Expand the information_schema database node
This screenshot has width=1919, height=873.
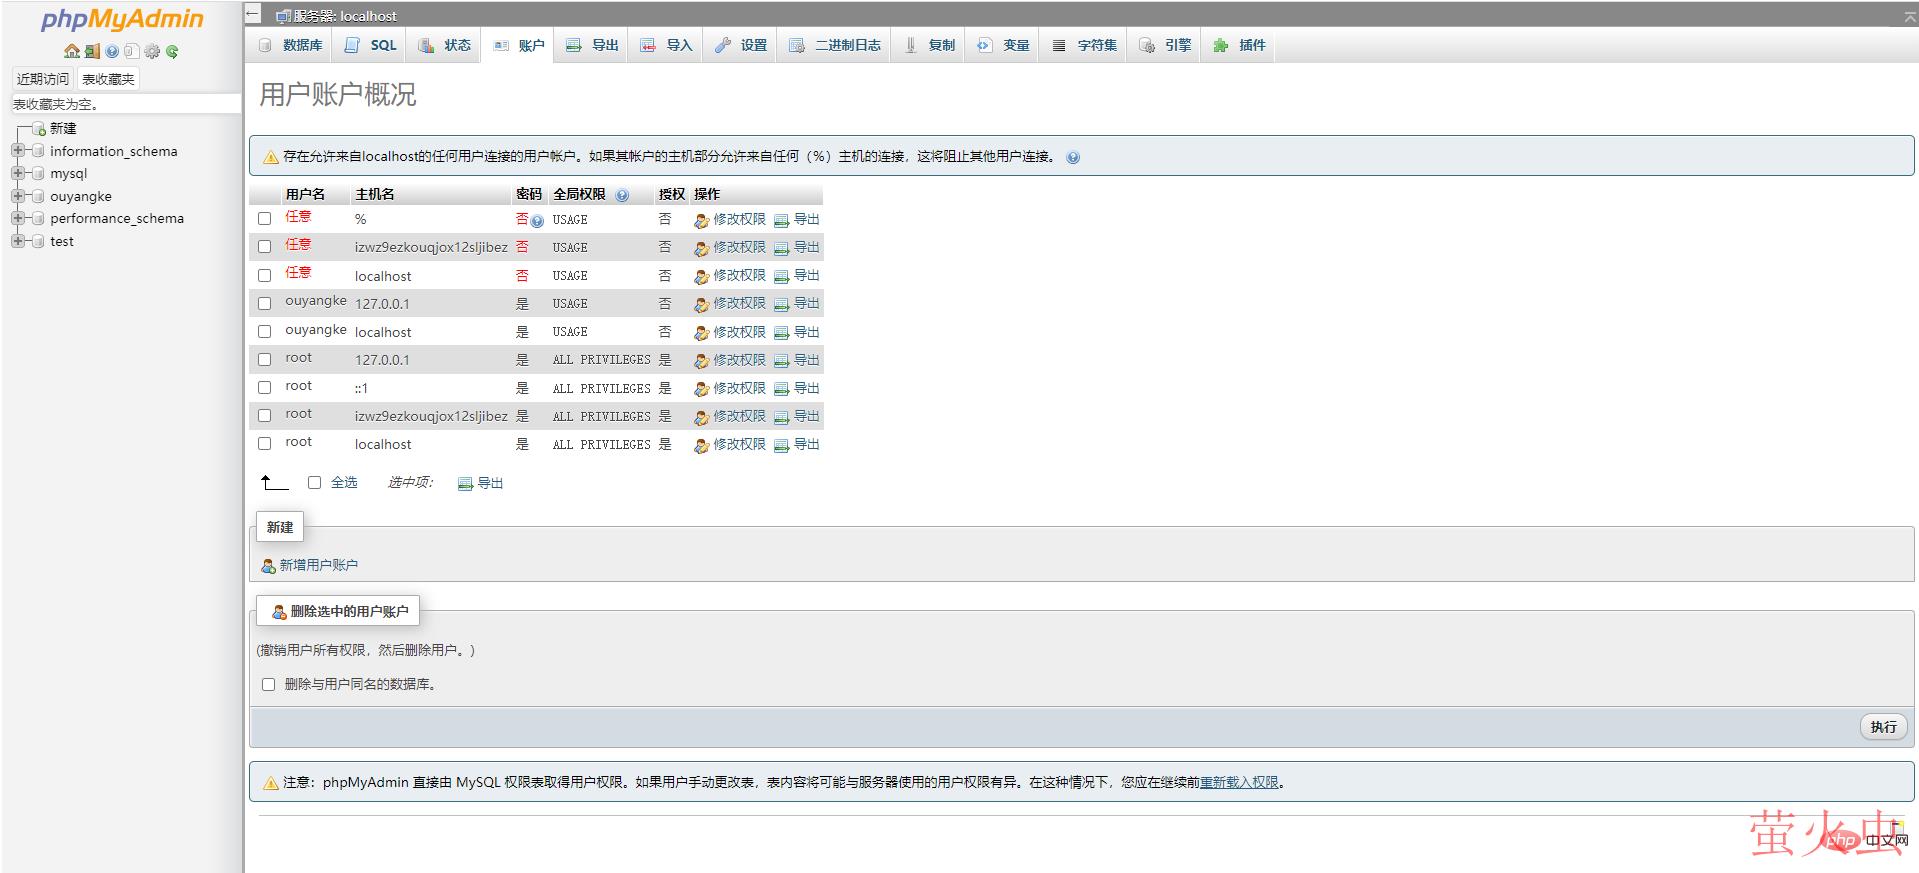coord(17,151)
